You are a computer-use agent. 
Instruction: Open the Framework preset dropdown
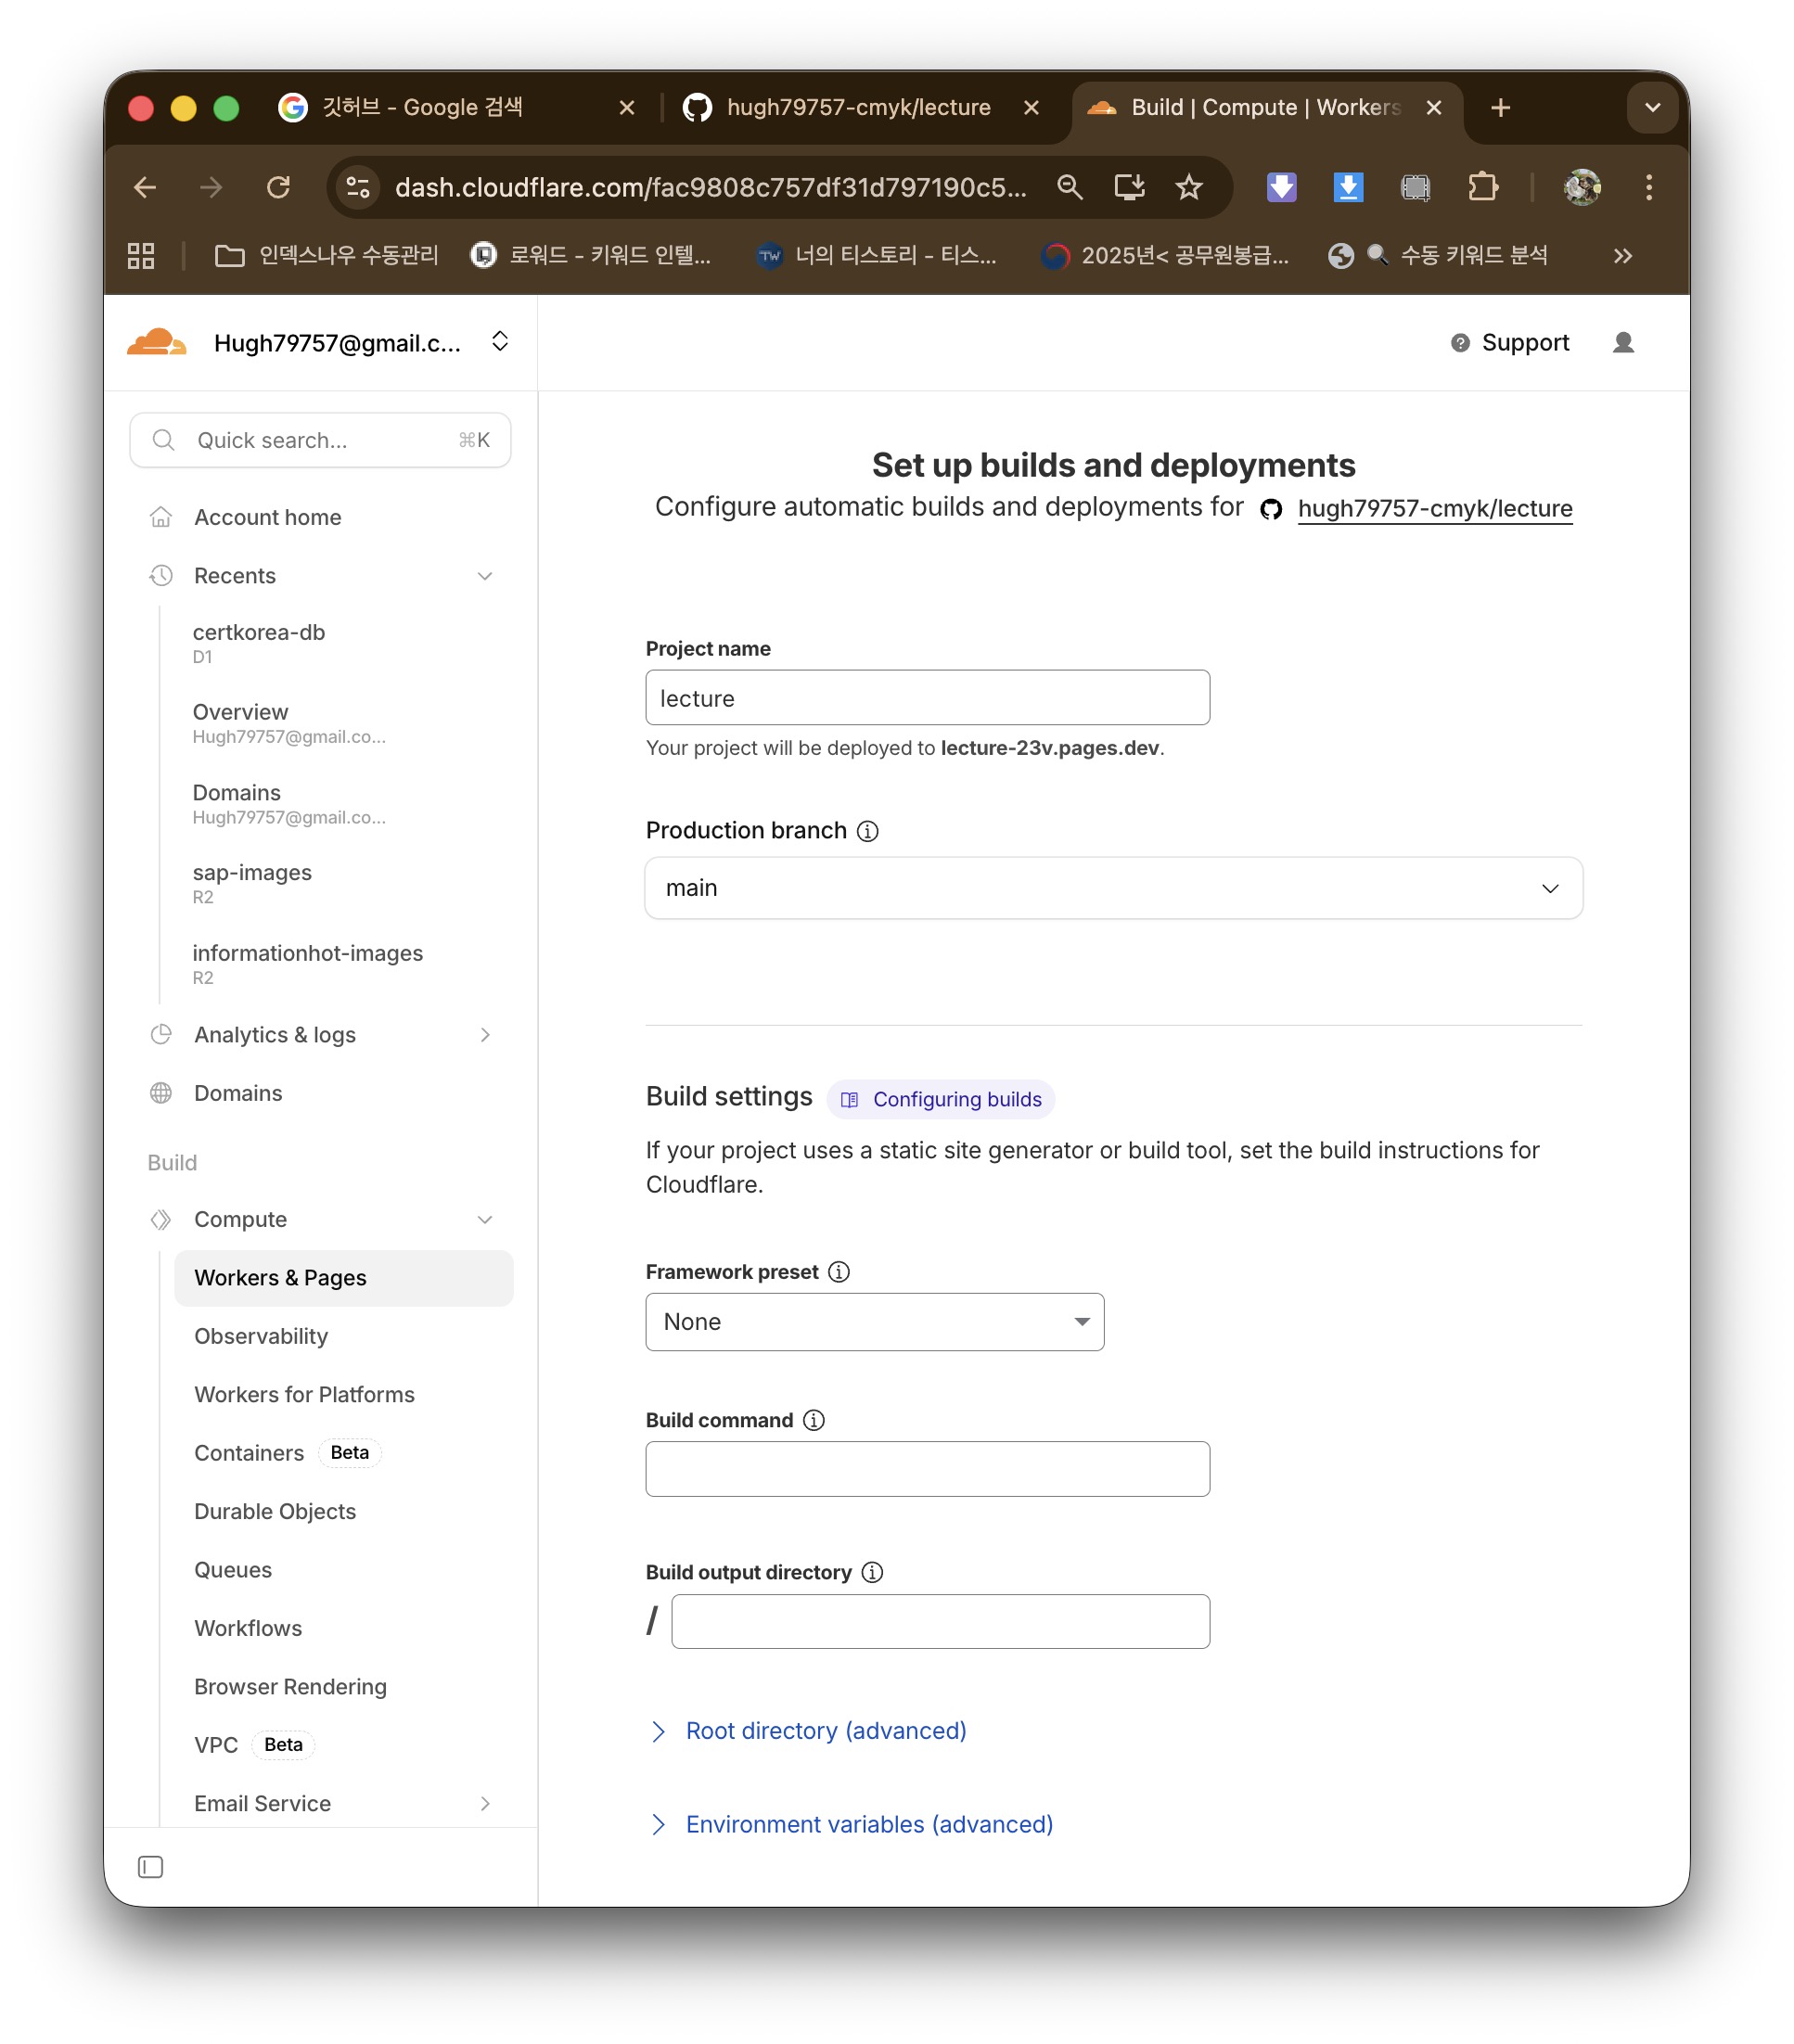(x=874, y=1322)
